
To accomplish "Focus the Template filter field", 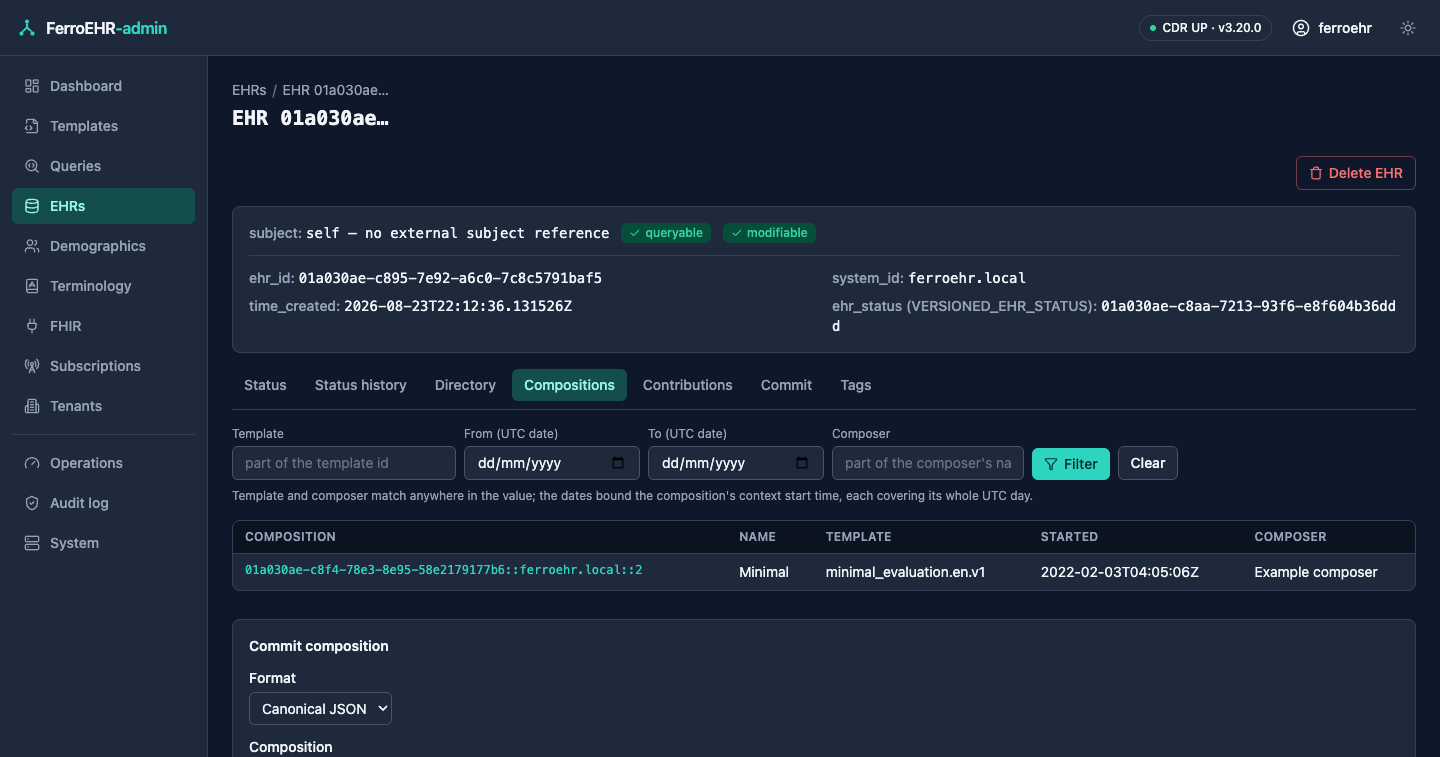I will tap(344, 463).
